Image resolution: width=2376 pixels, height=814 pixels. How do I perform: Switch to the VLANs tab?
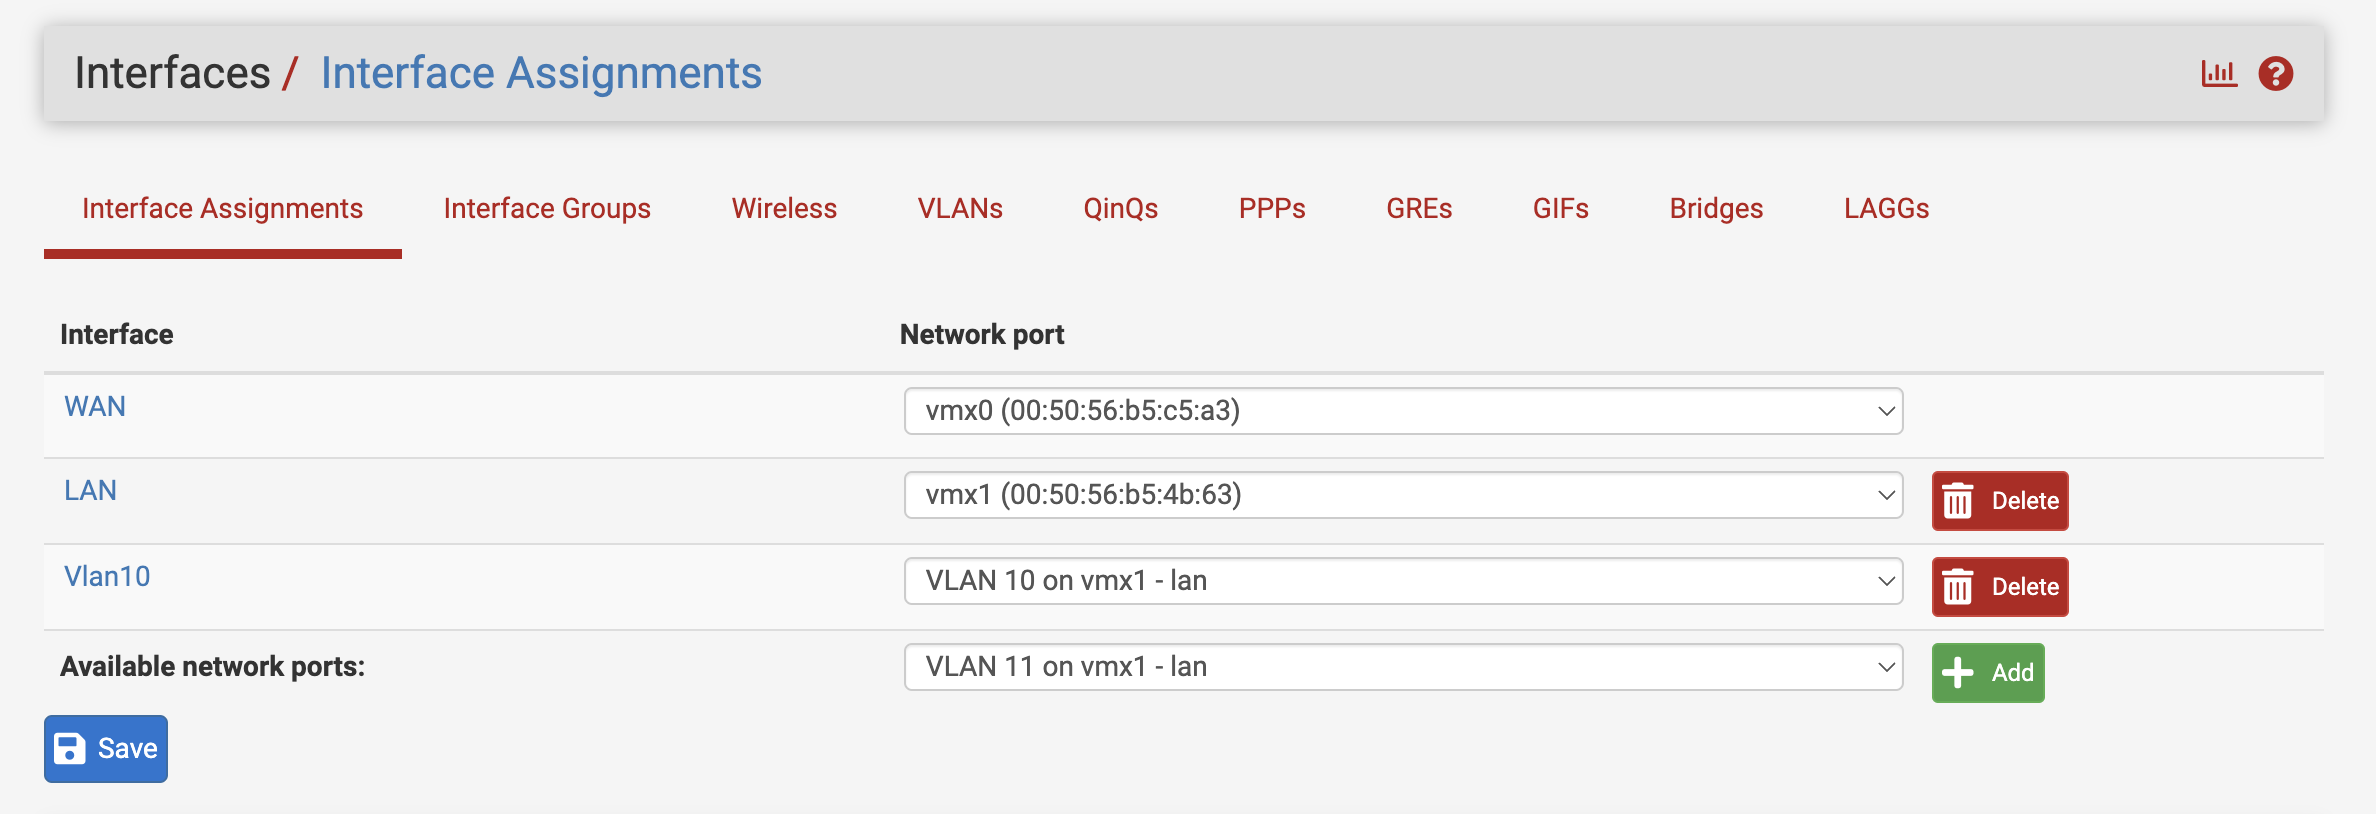[x=959, y=209]
